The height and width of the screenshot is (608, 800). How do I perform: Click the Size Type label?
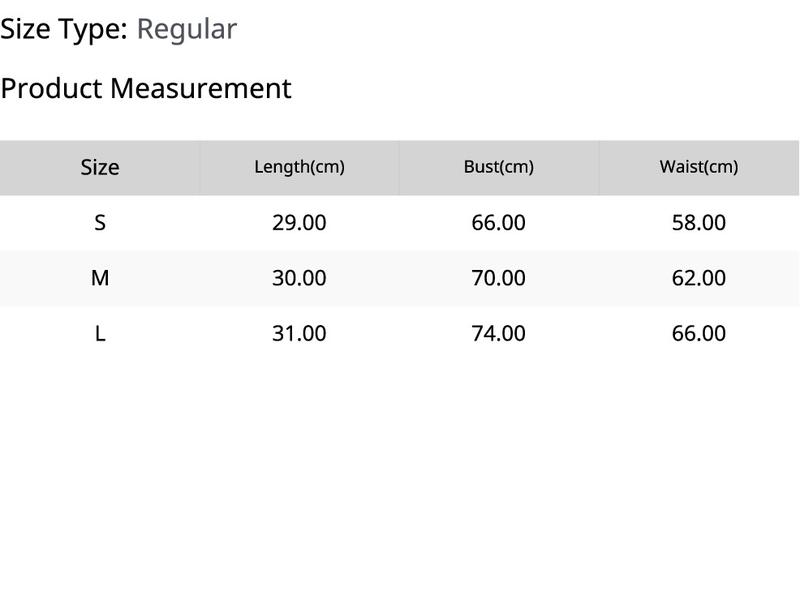click(64, 29)
